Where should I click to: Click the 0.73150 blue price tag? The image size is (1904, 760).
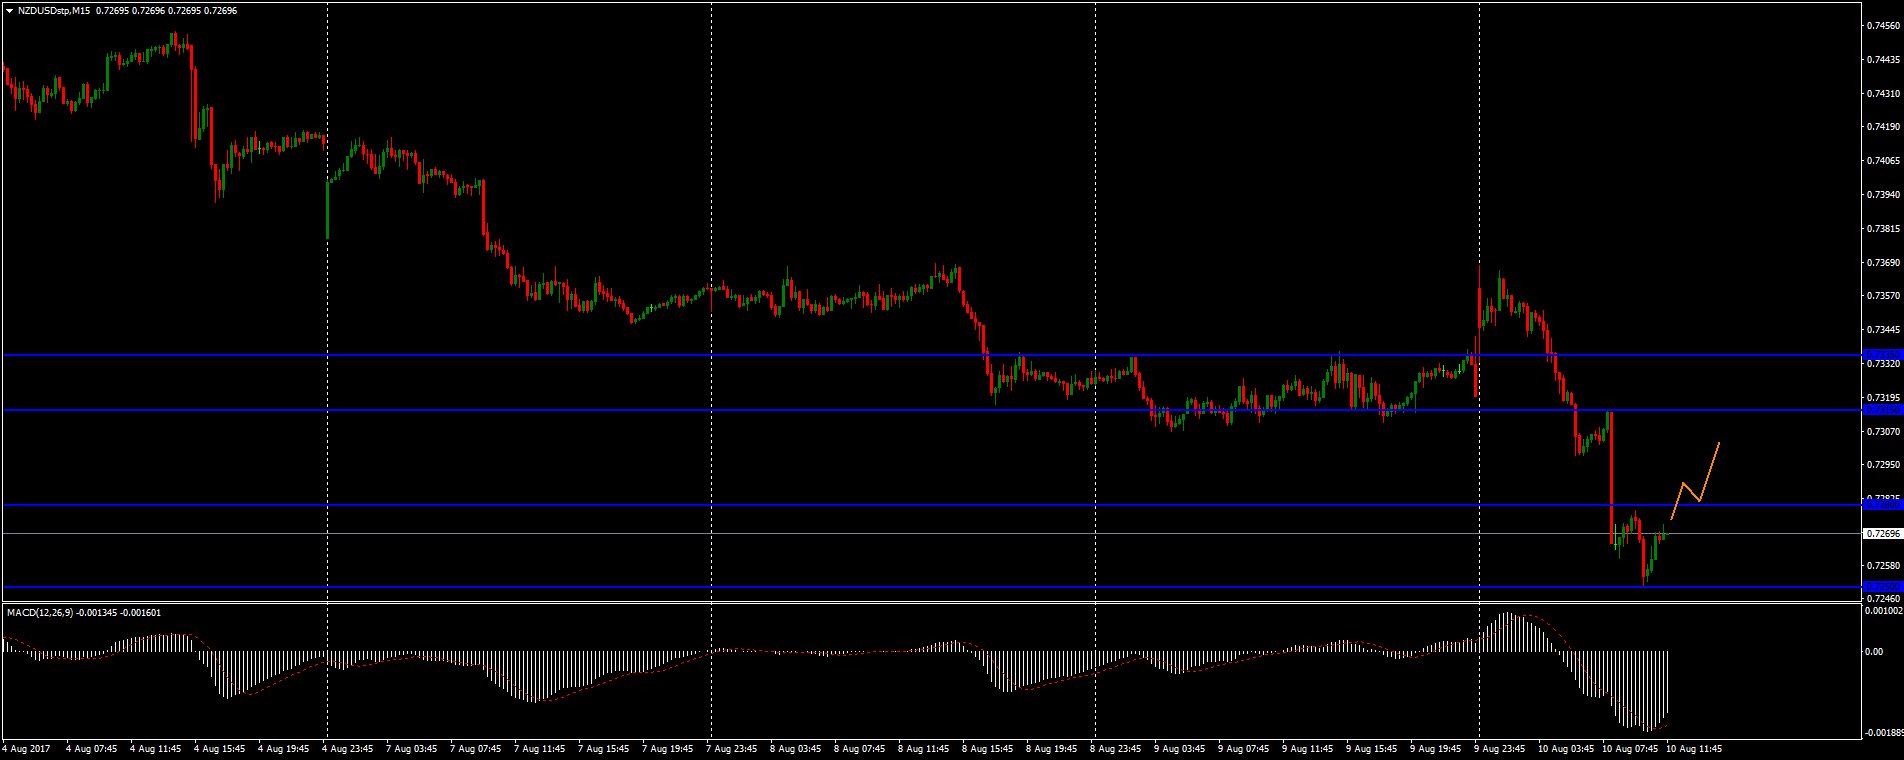1881,410
